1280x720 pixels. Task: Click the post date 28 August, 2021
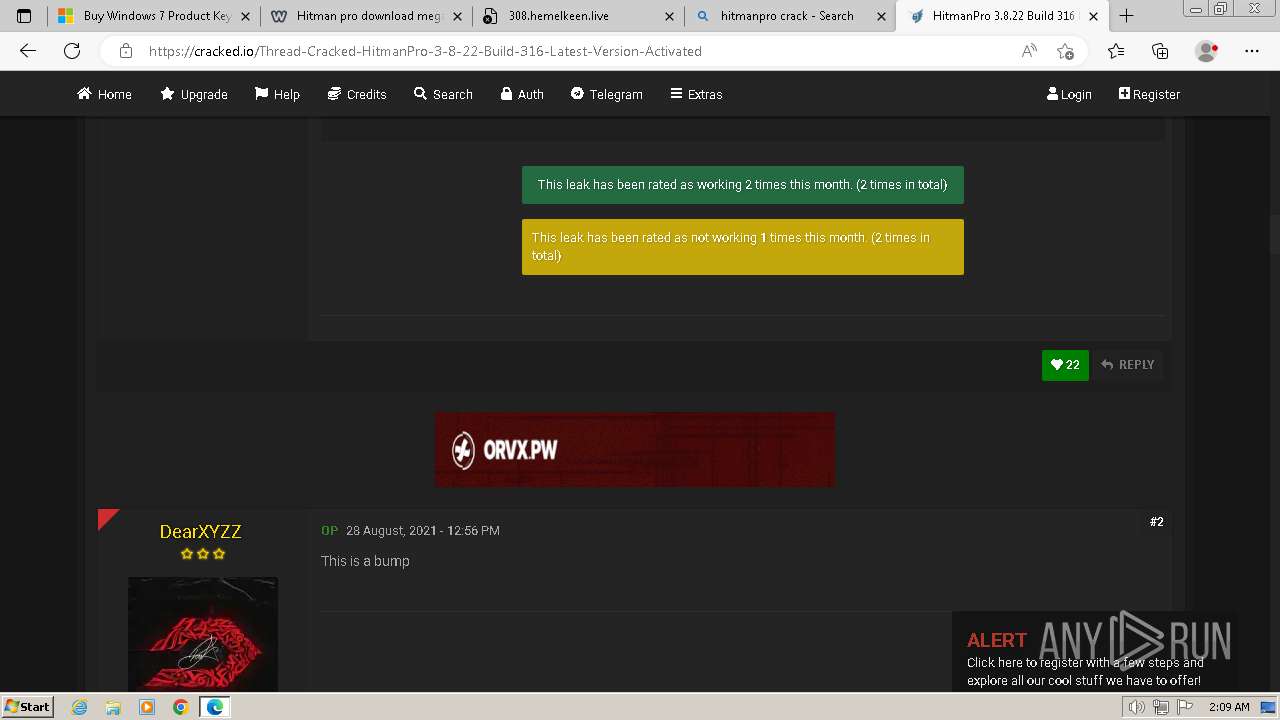(423, 531)
